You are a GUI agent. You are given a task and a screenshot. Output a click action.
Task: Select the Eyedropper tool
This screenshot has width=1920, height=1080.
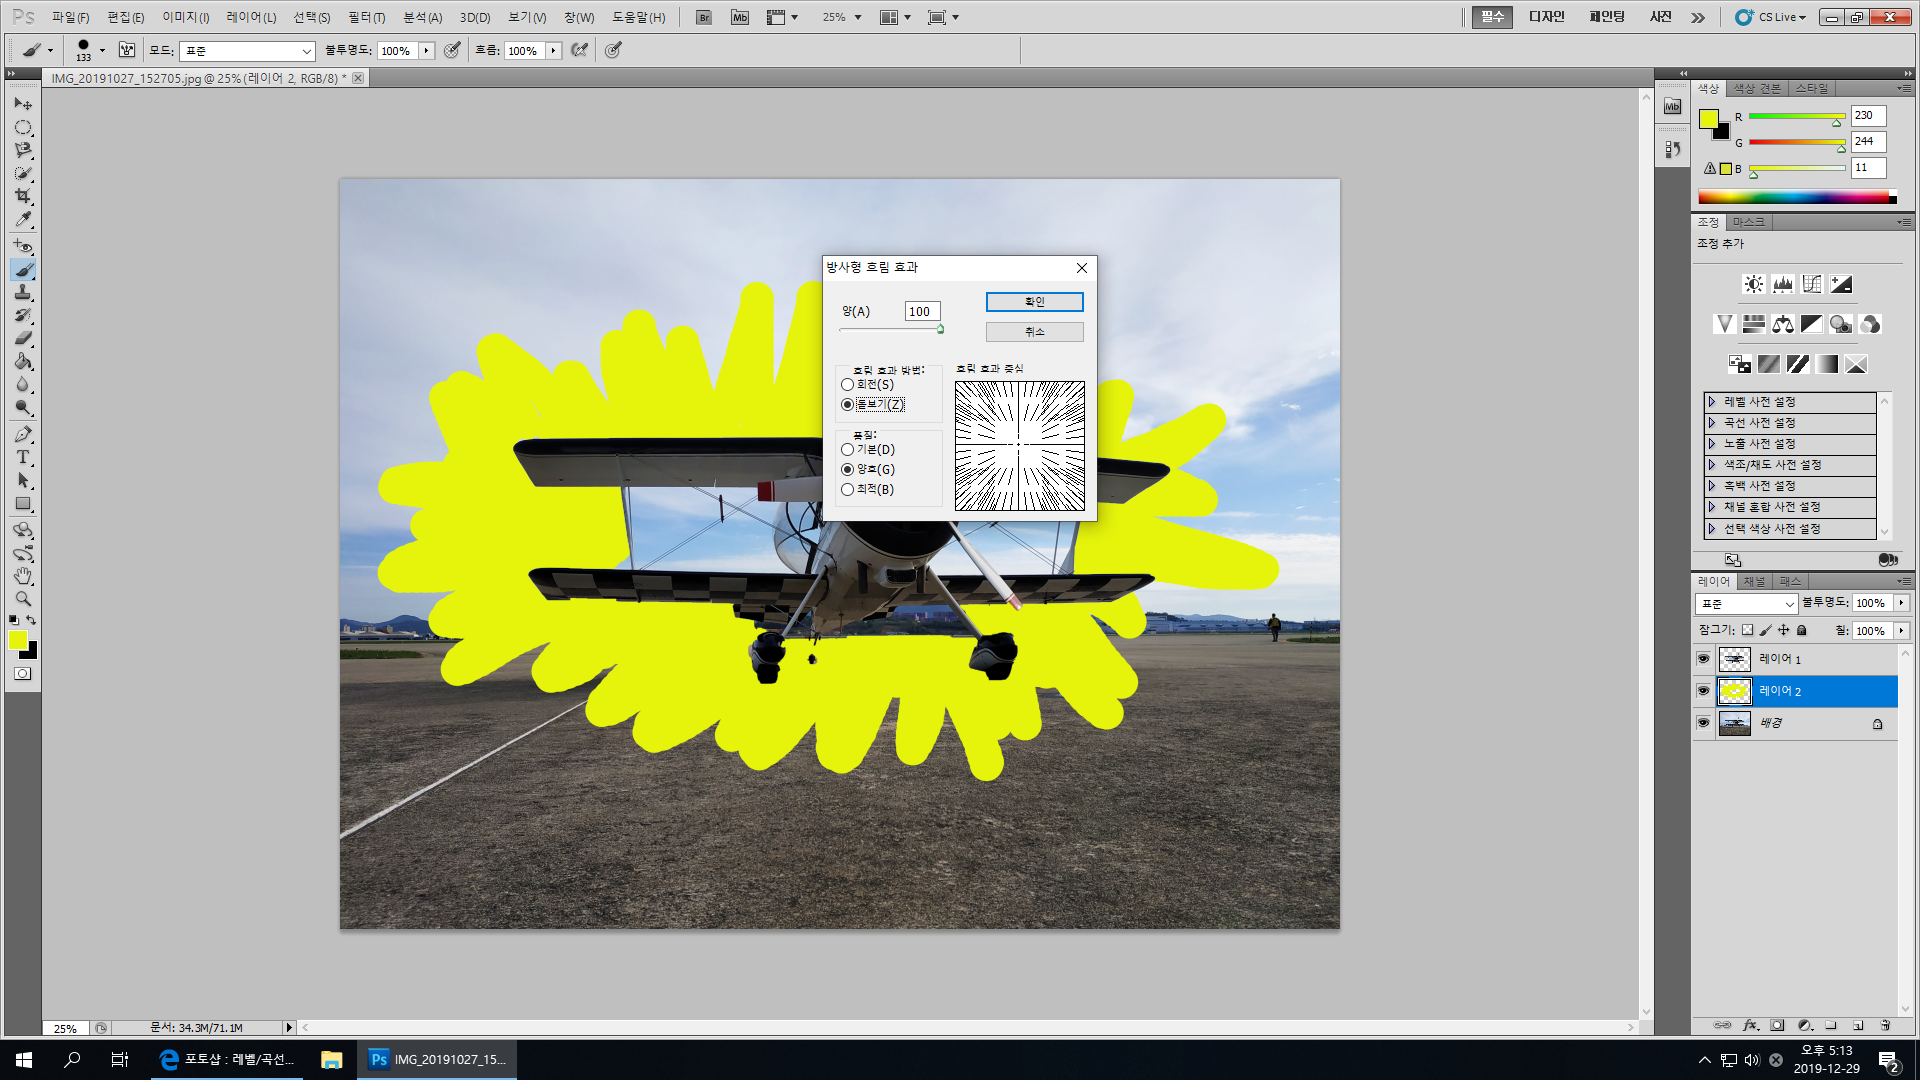point(23,220)
